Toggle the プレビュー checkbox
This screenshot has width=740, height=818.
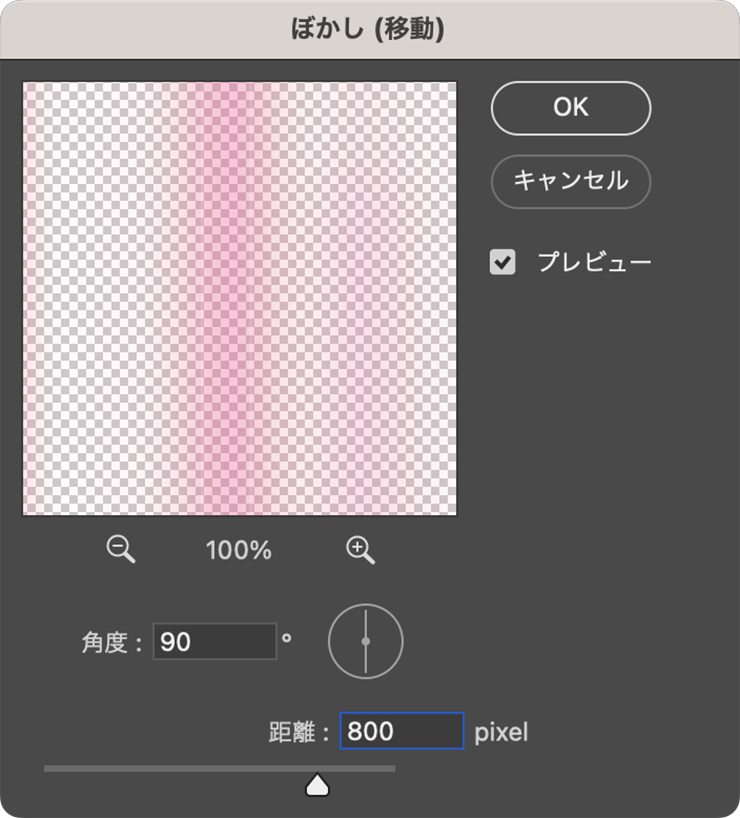pos(502,262)
